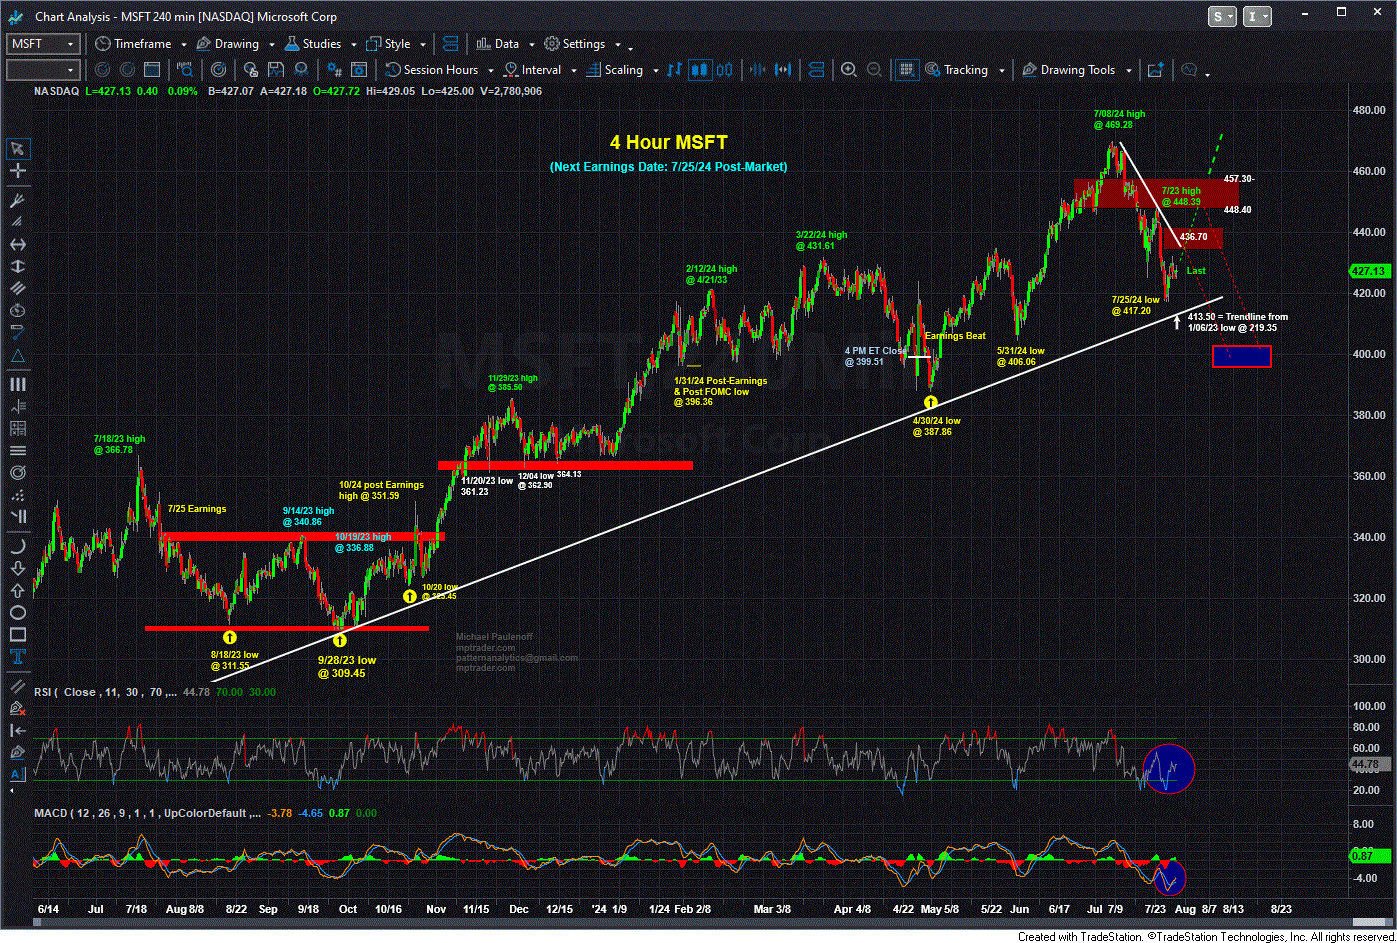The image size is (1397, 943).
Task: Click the '4 Hour MSFT' chart title text
Action: pyautogui.click(x=670, y=143)
